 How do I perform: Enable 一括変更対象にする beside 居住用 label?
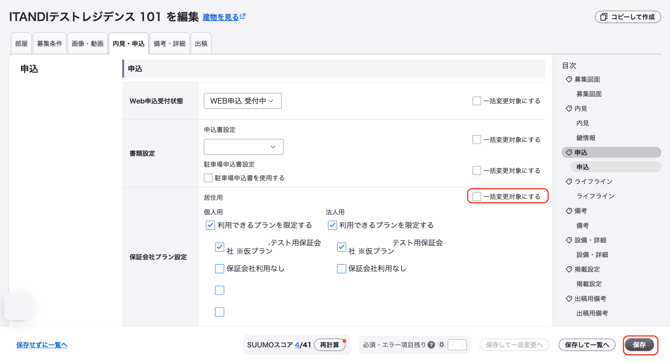click(x=476, y=196)
